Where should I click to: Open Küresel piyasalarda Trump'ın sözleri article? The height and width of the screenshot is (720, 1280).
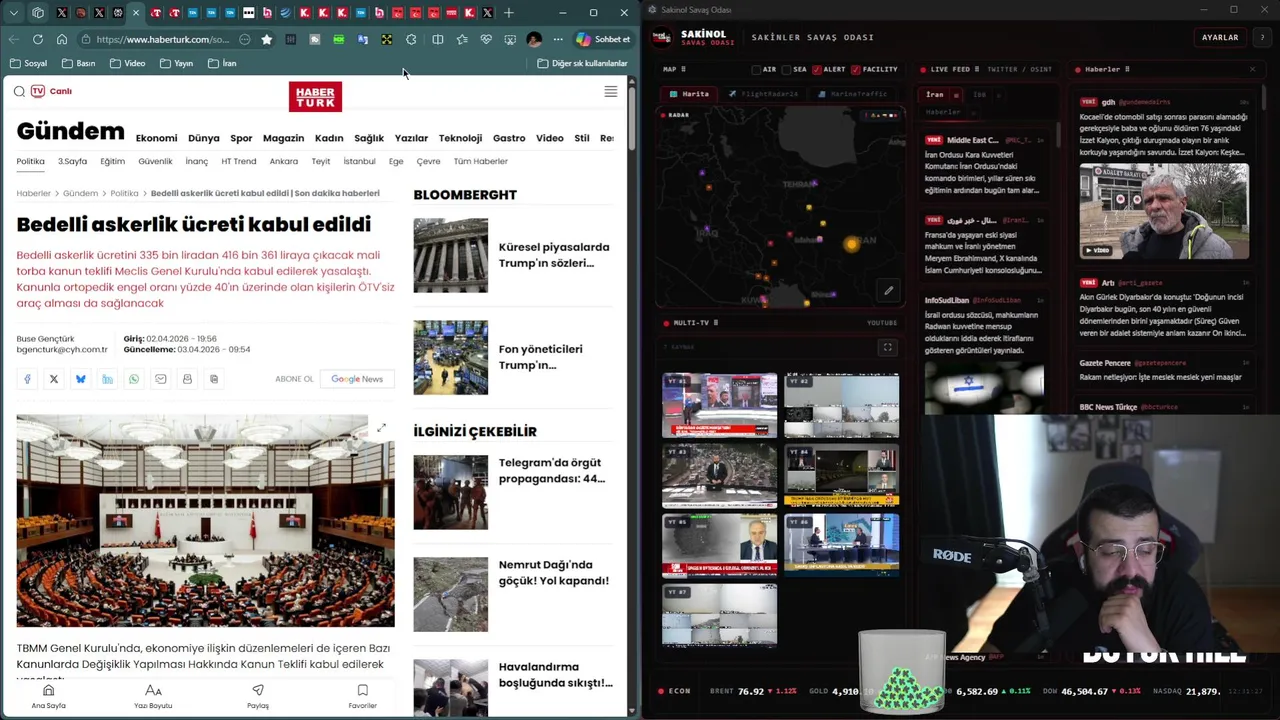coord(512,255)
